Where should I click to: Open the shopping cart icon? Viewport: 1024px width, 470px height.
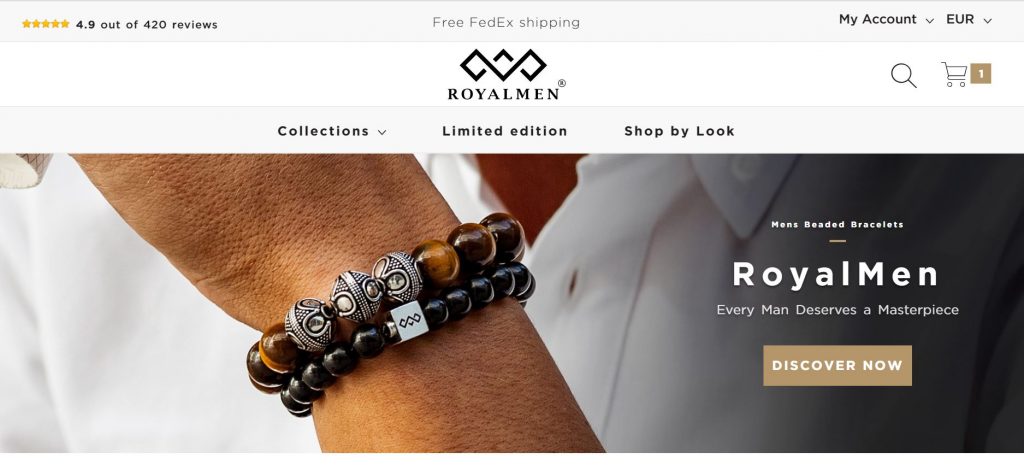pyautogui.click(x=954, y=74)
